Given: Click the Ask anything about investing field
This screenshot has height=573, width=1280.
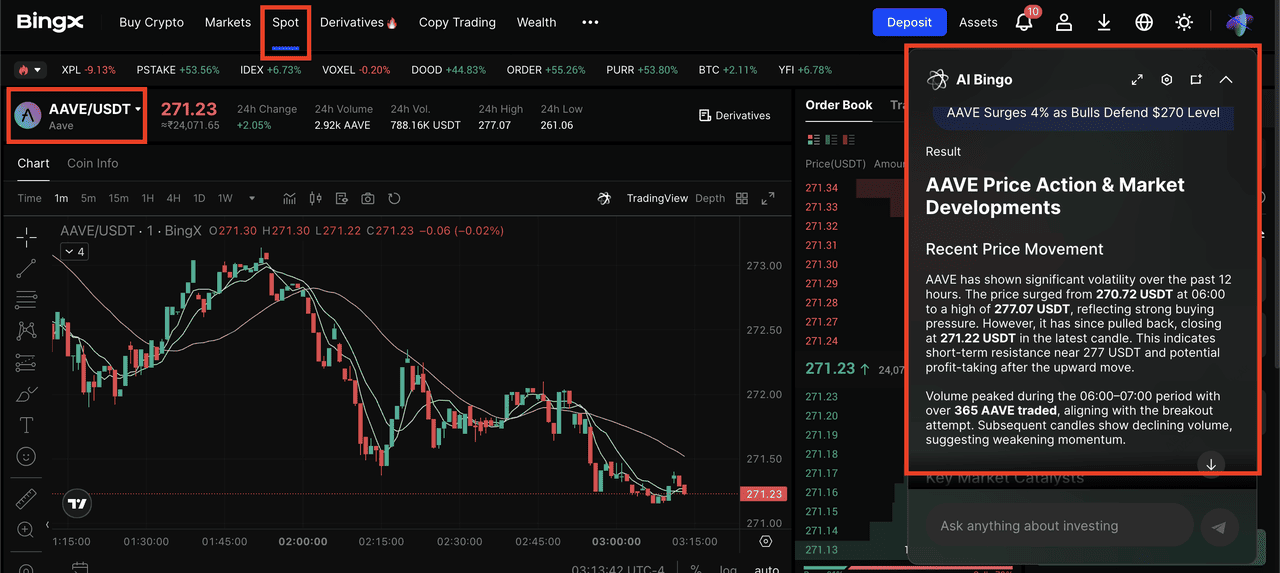Looking at the screenshot, I should click(1060, 526).
